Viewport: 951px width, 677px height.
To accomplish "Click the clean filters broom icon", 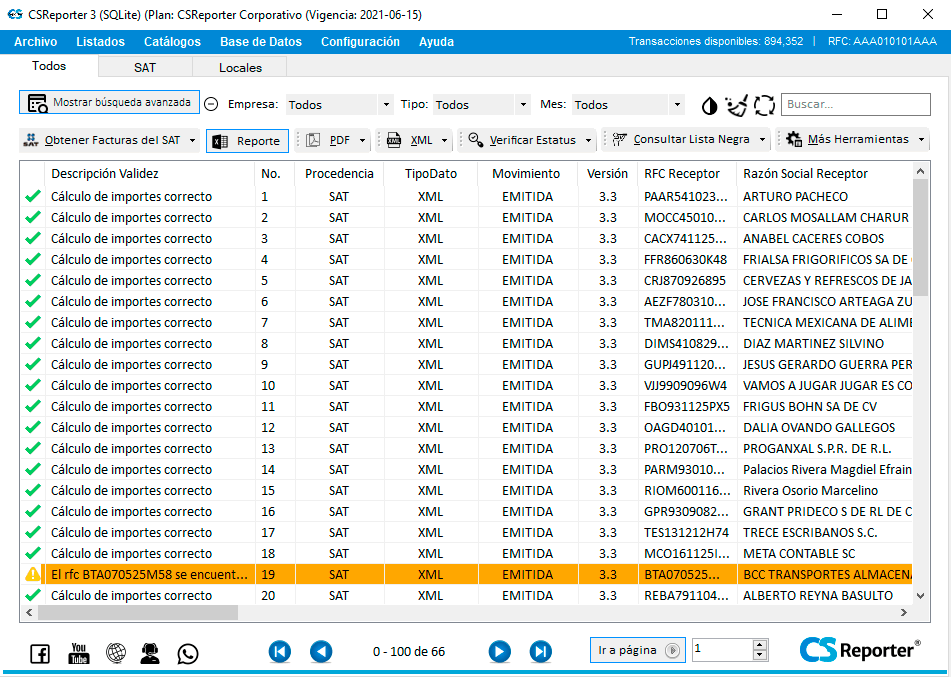I will [736, 106].
